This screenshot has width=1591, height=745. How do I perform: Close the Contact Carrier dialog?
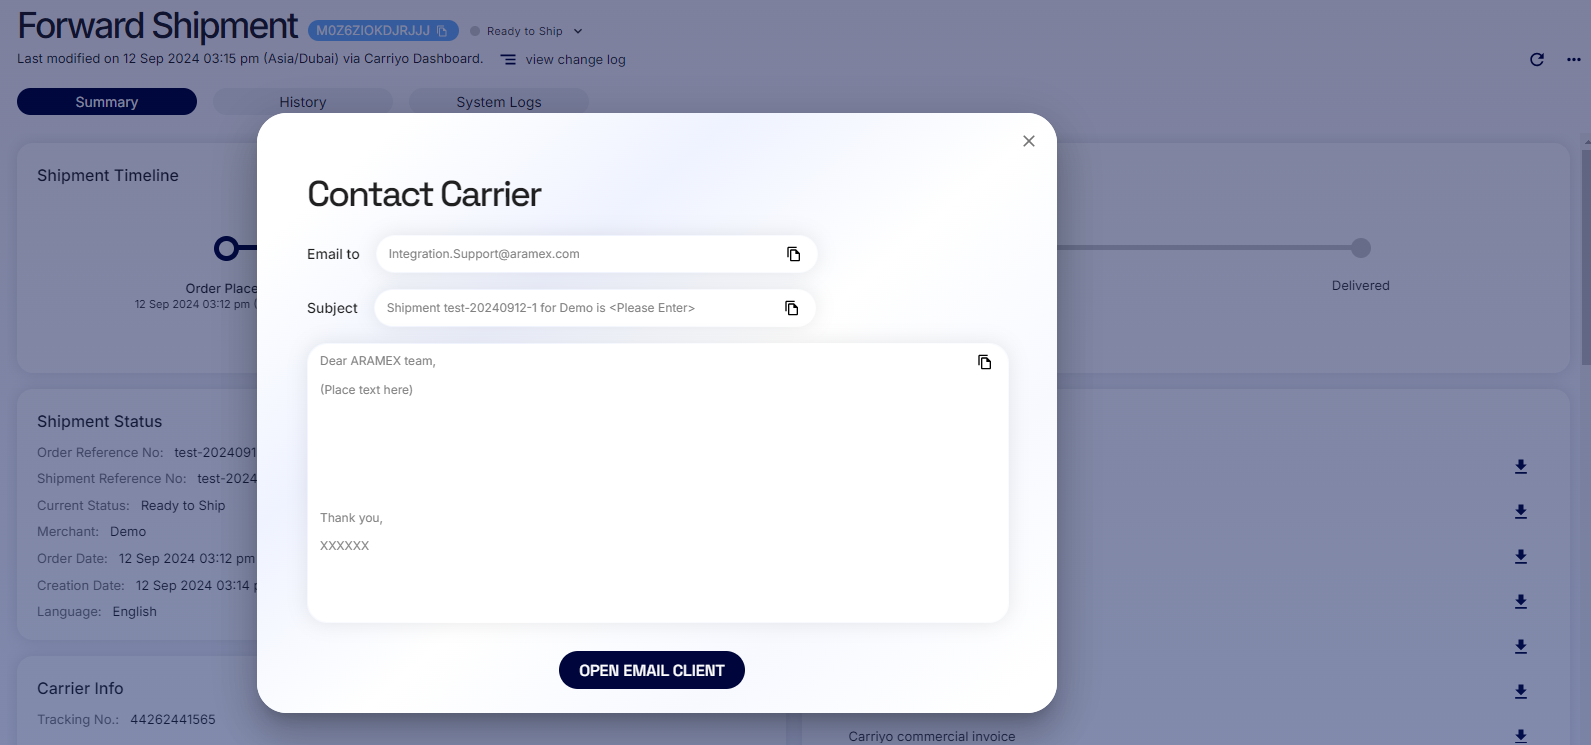pyautogui.click(x=1028, y=141)
